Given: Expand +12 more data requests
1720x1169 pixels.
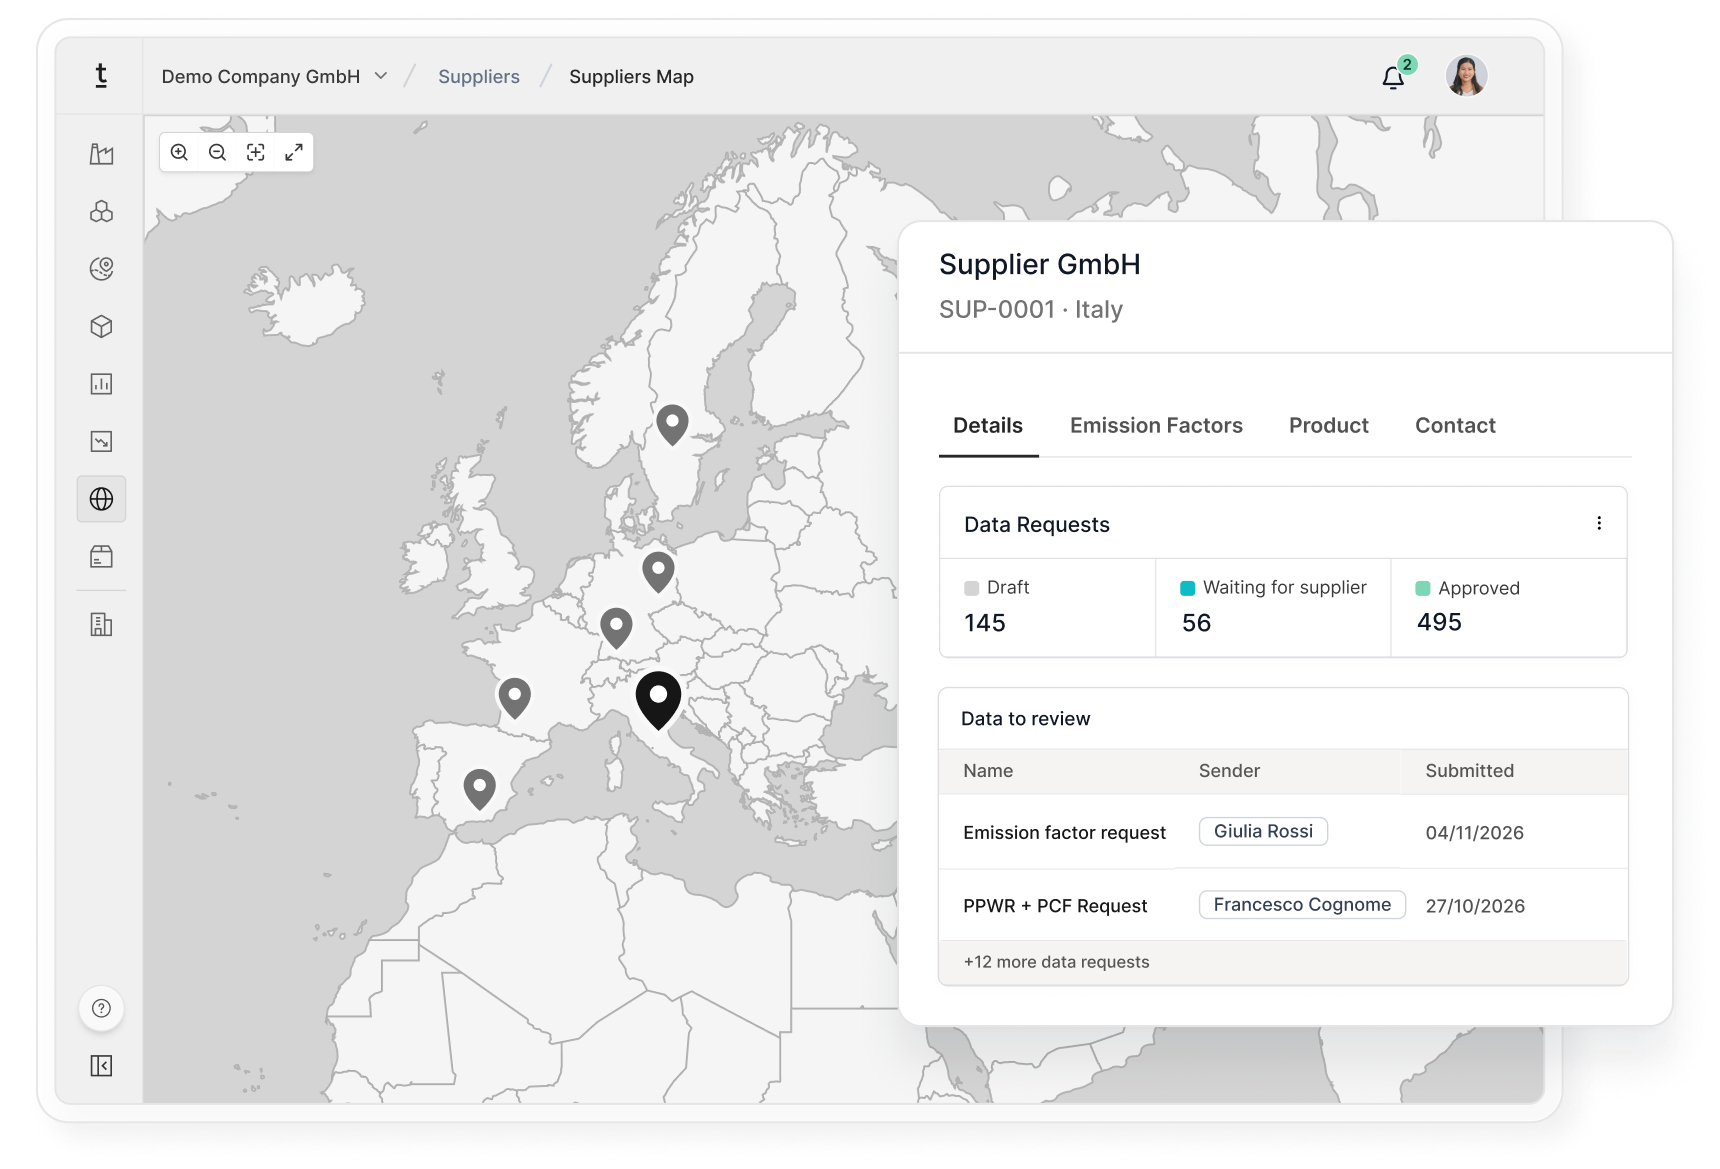Looking at the screenshot, I should (1056, 962).
